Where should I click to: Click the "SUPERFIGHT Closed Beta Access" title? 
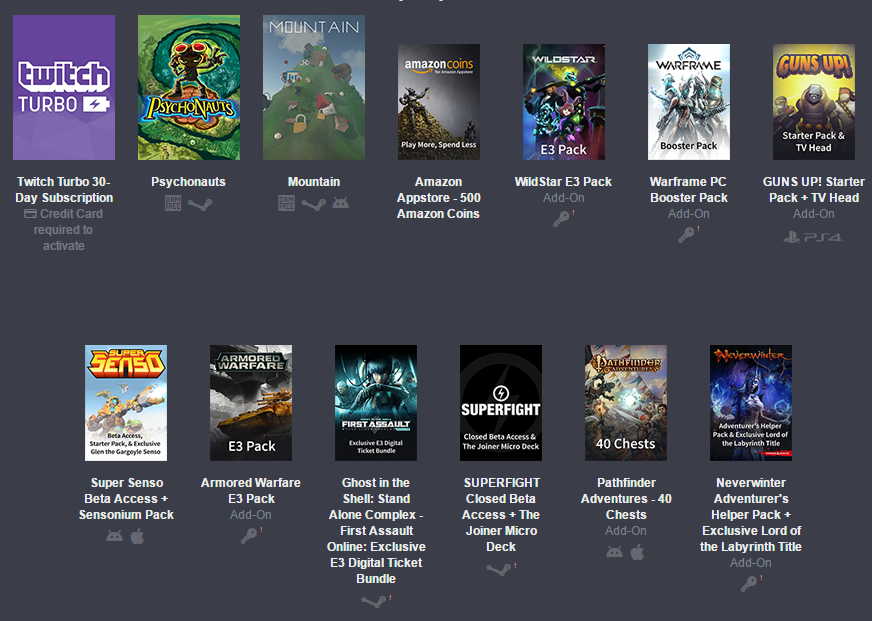click(x=501, y=514)
